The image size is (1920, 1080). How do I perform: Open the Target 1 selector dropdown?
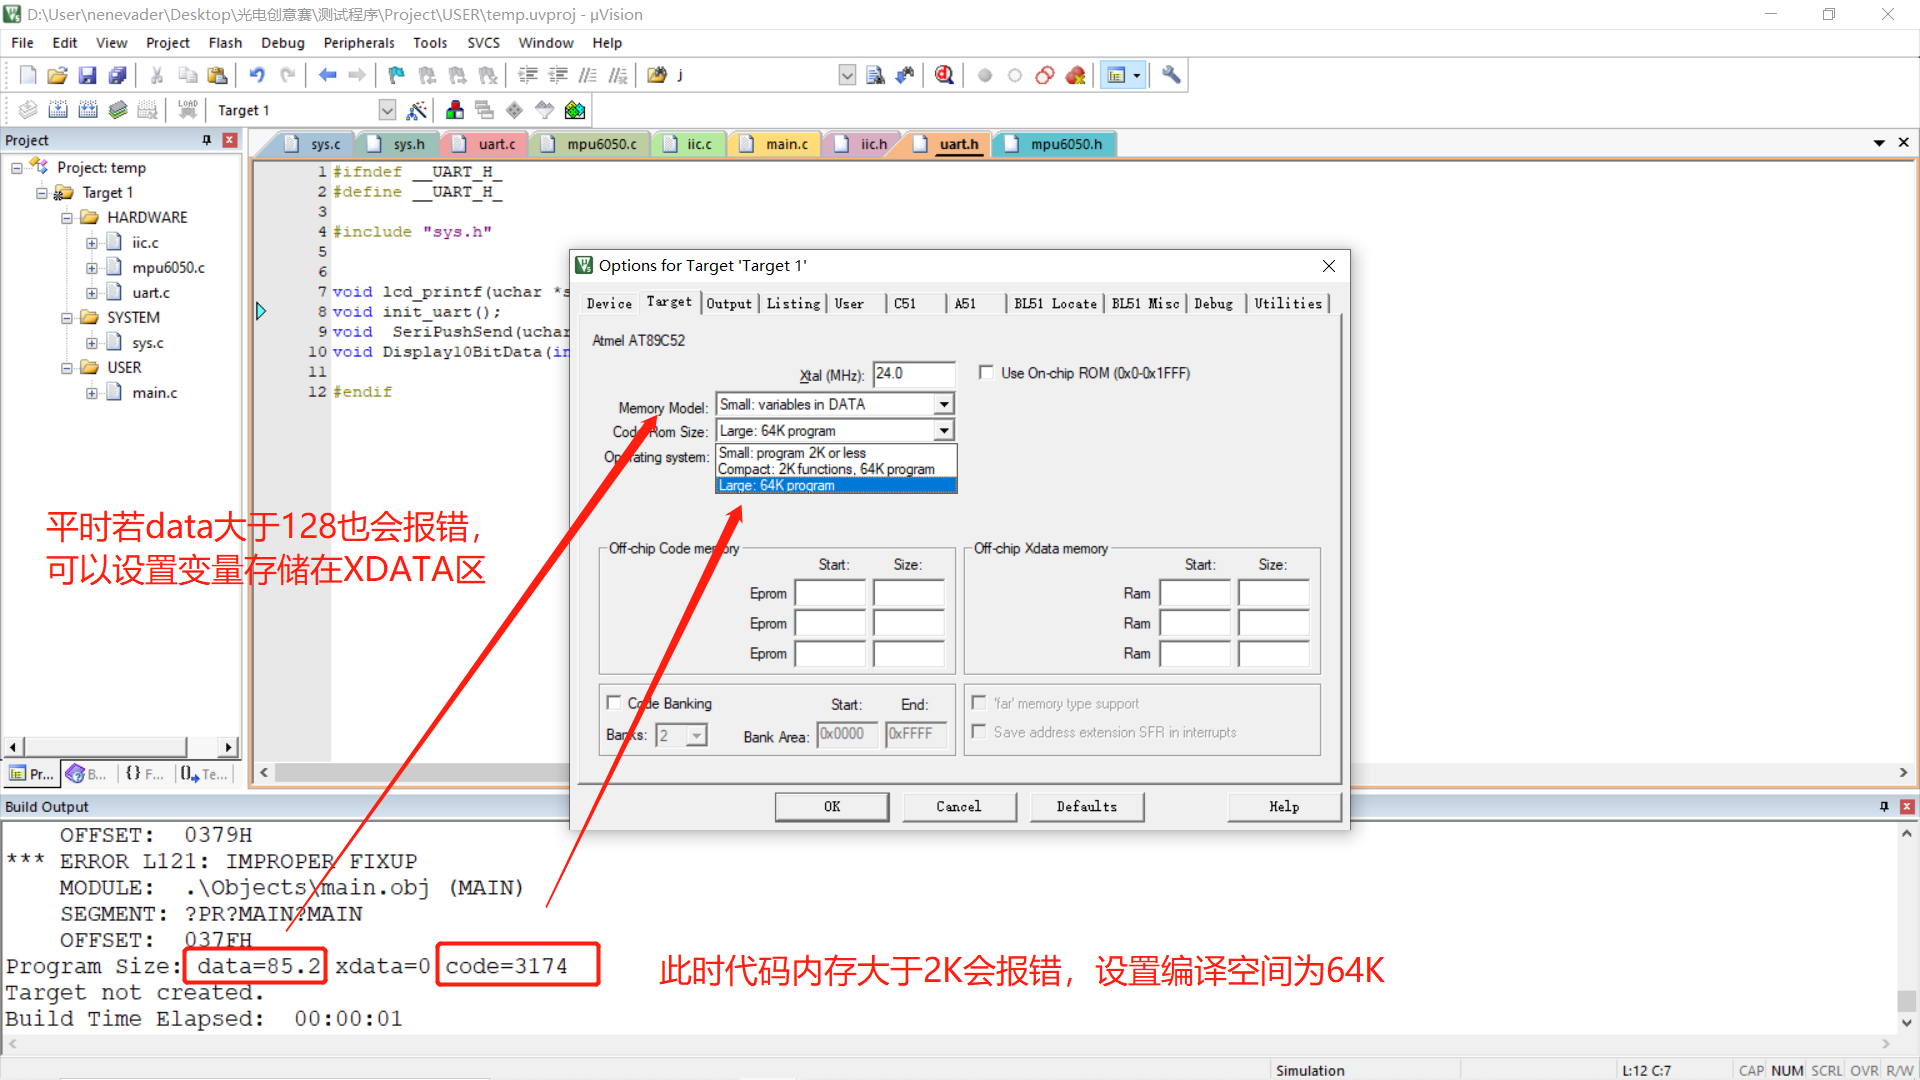(387, 110)
